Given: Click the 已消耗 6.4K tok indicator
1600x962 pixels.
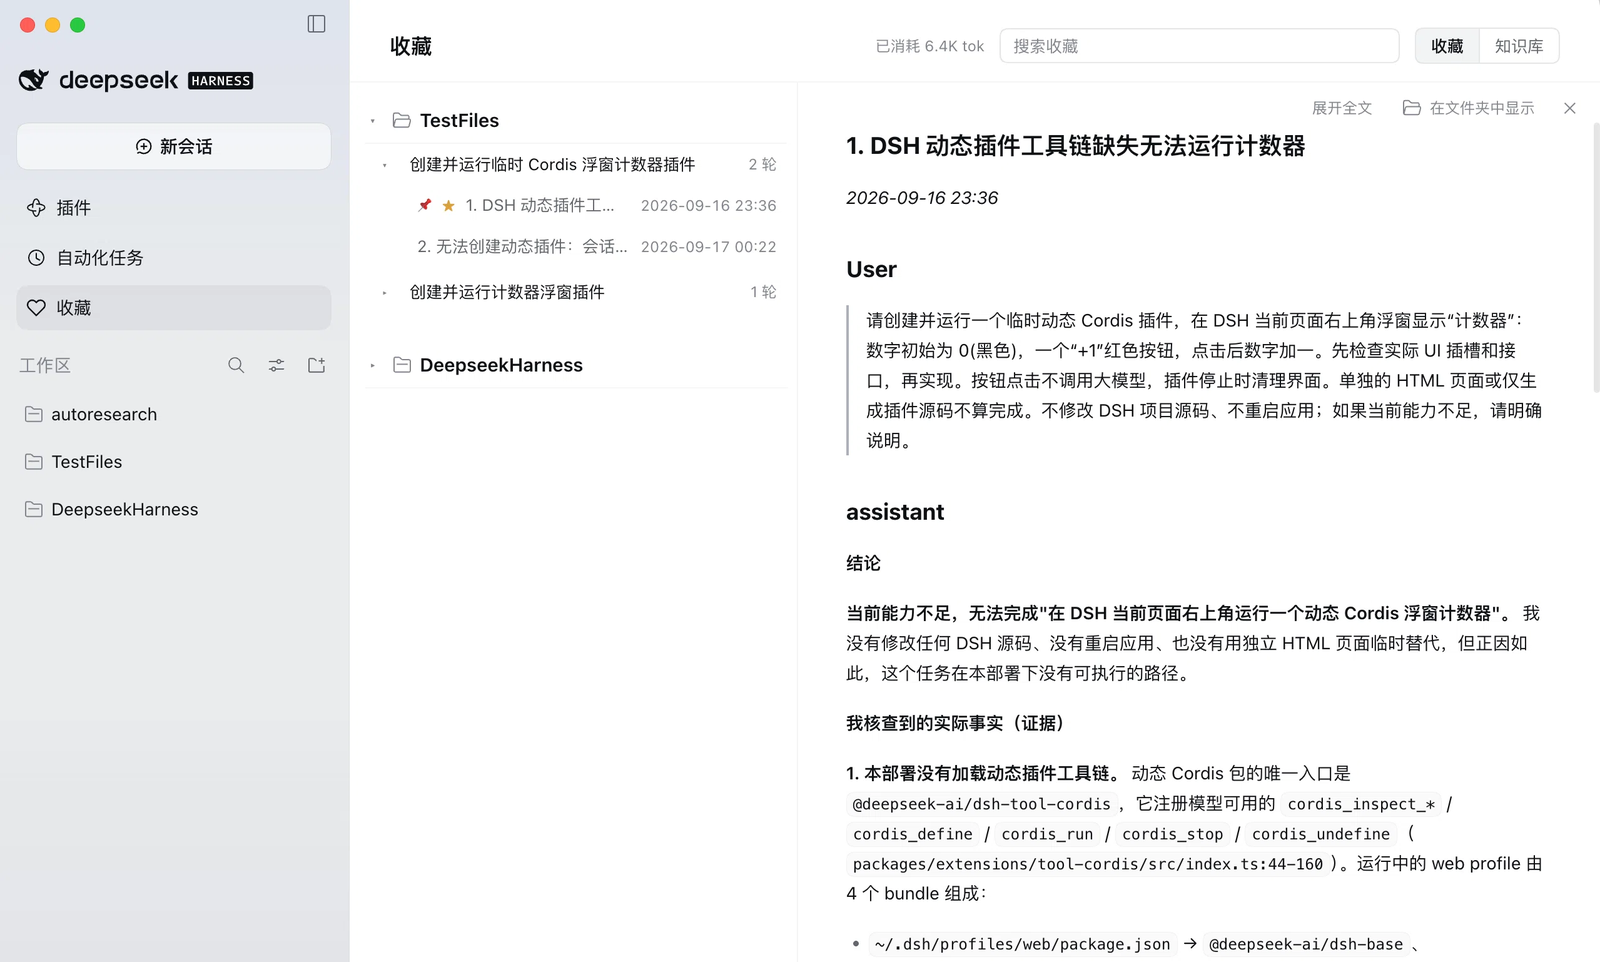Looking at the screenshot, I should 930,46.
